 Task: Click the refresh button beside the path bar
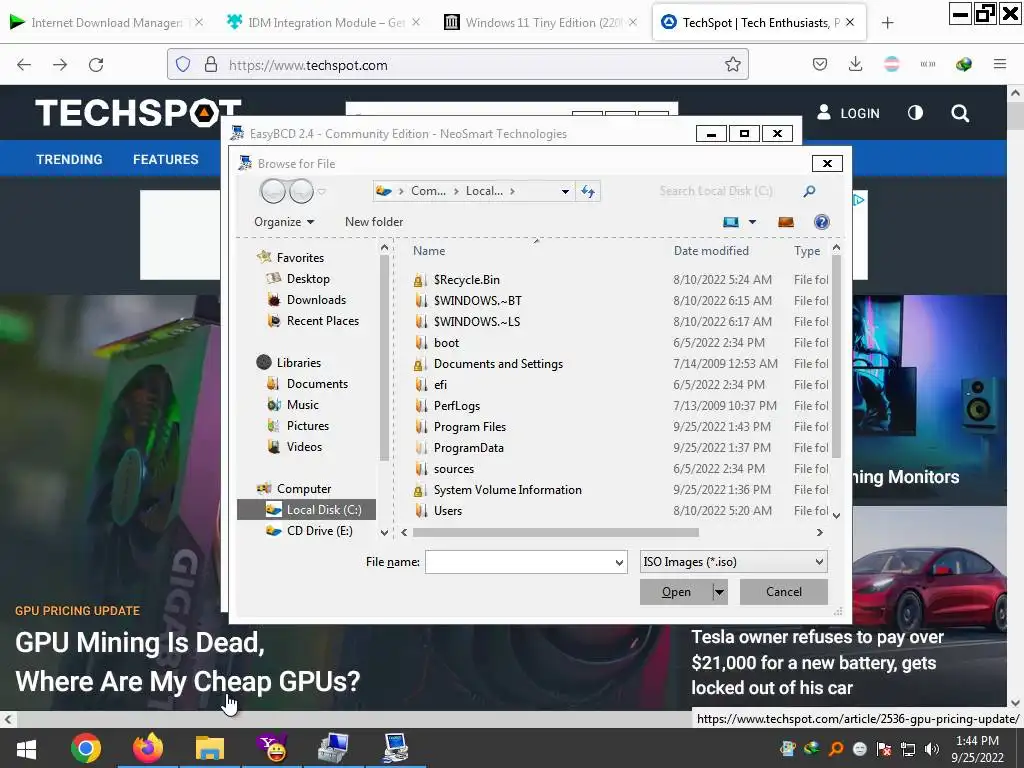click(588, 191)
